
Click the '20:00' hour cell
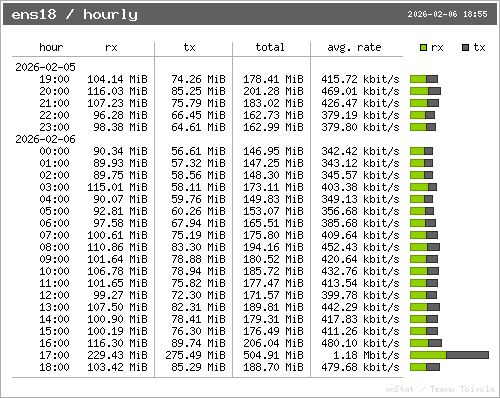click(54, 91)
